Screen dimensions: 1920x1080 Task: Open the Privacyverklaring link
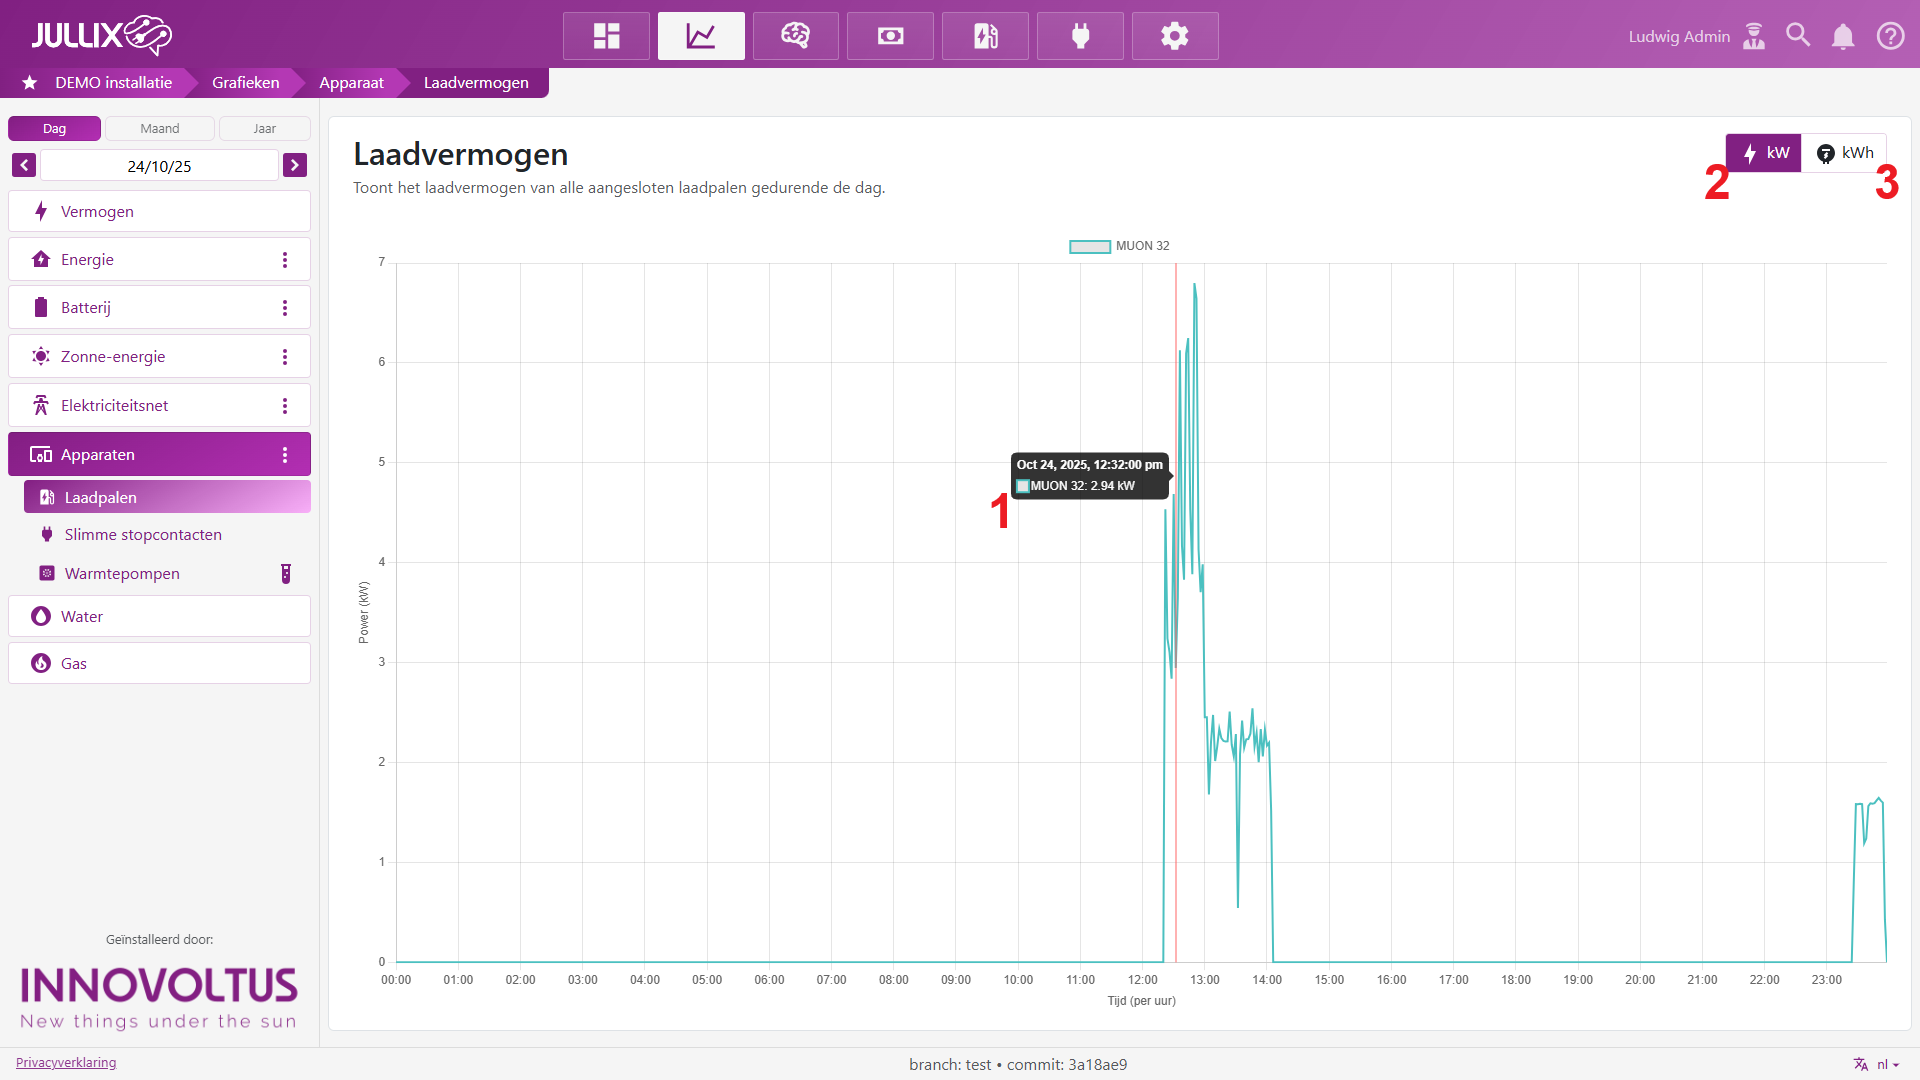pyautogui.click(x=66, y=1062)
